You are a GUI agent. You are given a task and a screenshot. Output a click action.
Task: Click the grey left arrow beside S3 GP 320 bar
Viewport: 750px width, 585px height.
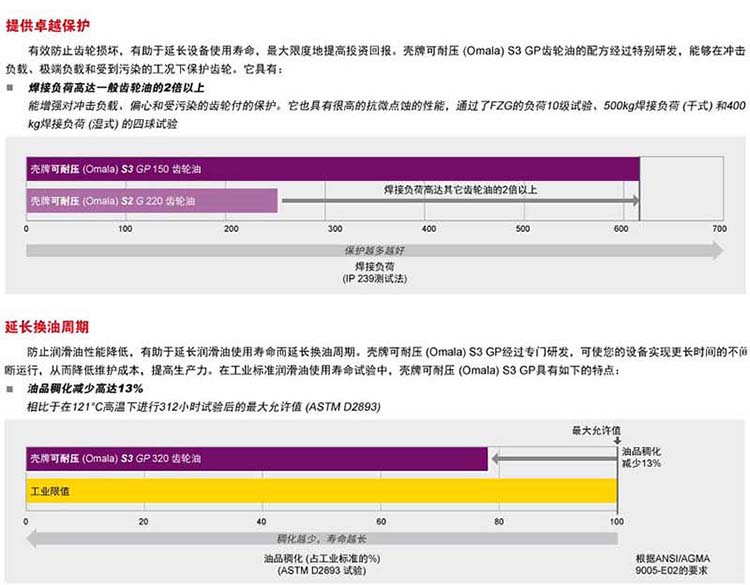[x=554, y=459]
